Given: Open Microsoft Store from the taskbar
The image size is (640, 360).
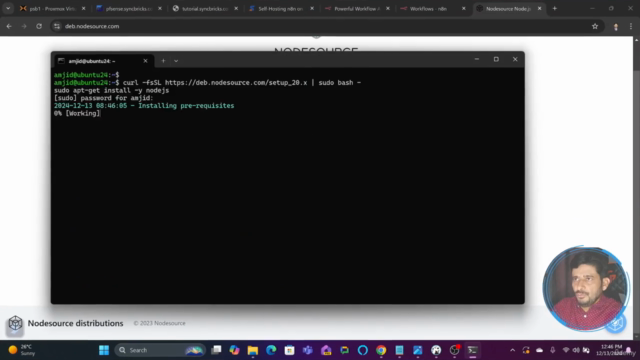Looking at the screenshot, I should 289,350.
